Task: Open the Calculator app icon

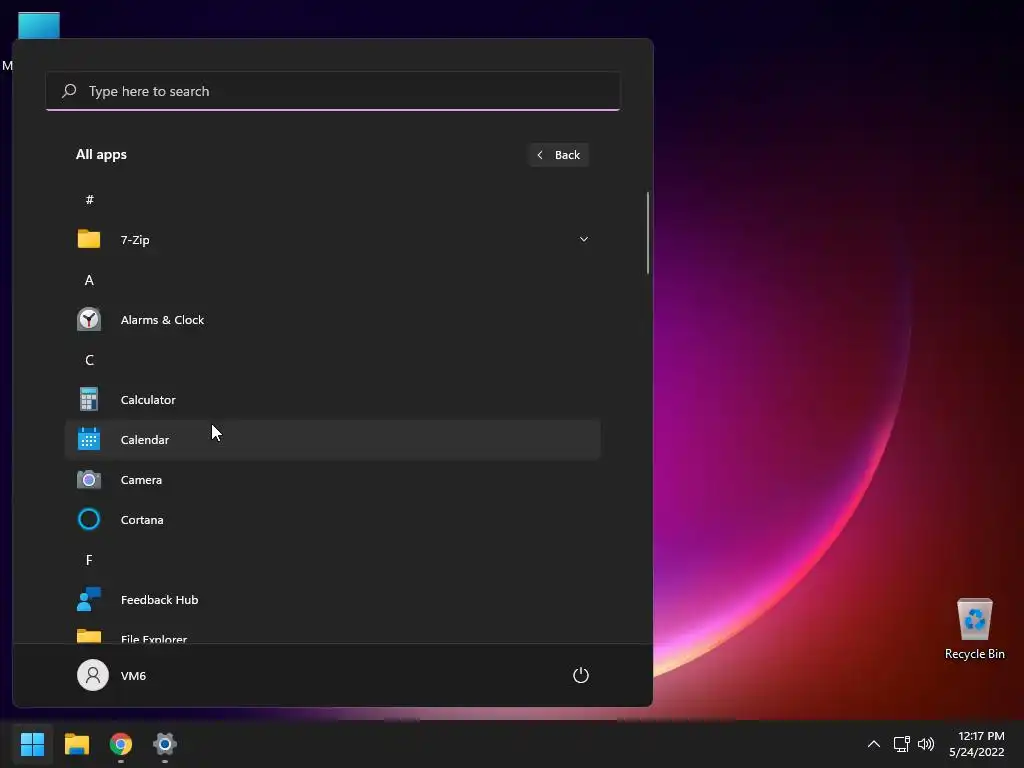Action: point(89,399)
